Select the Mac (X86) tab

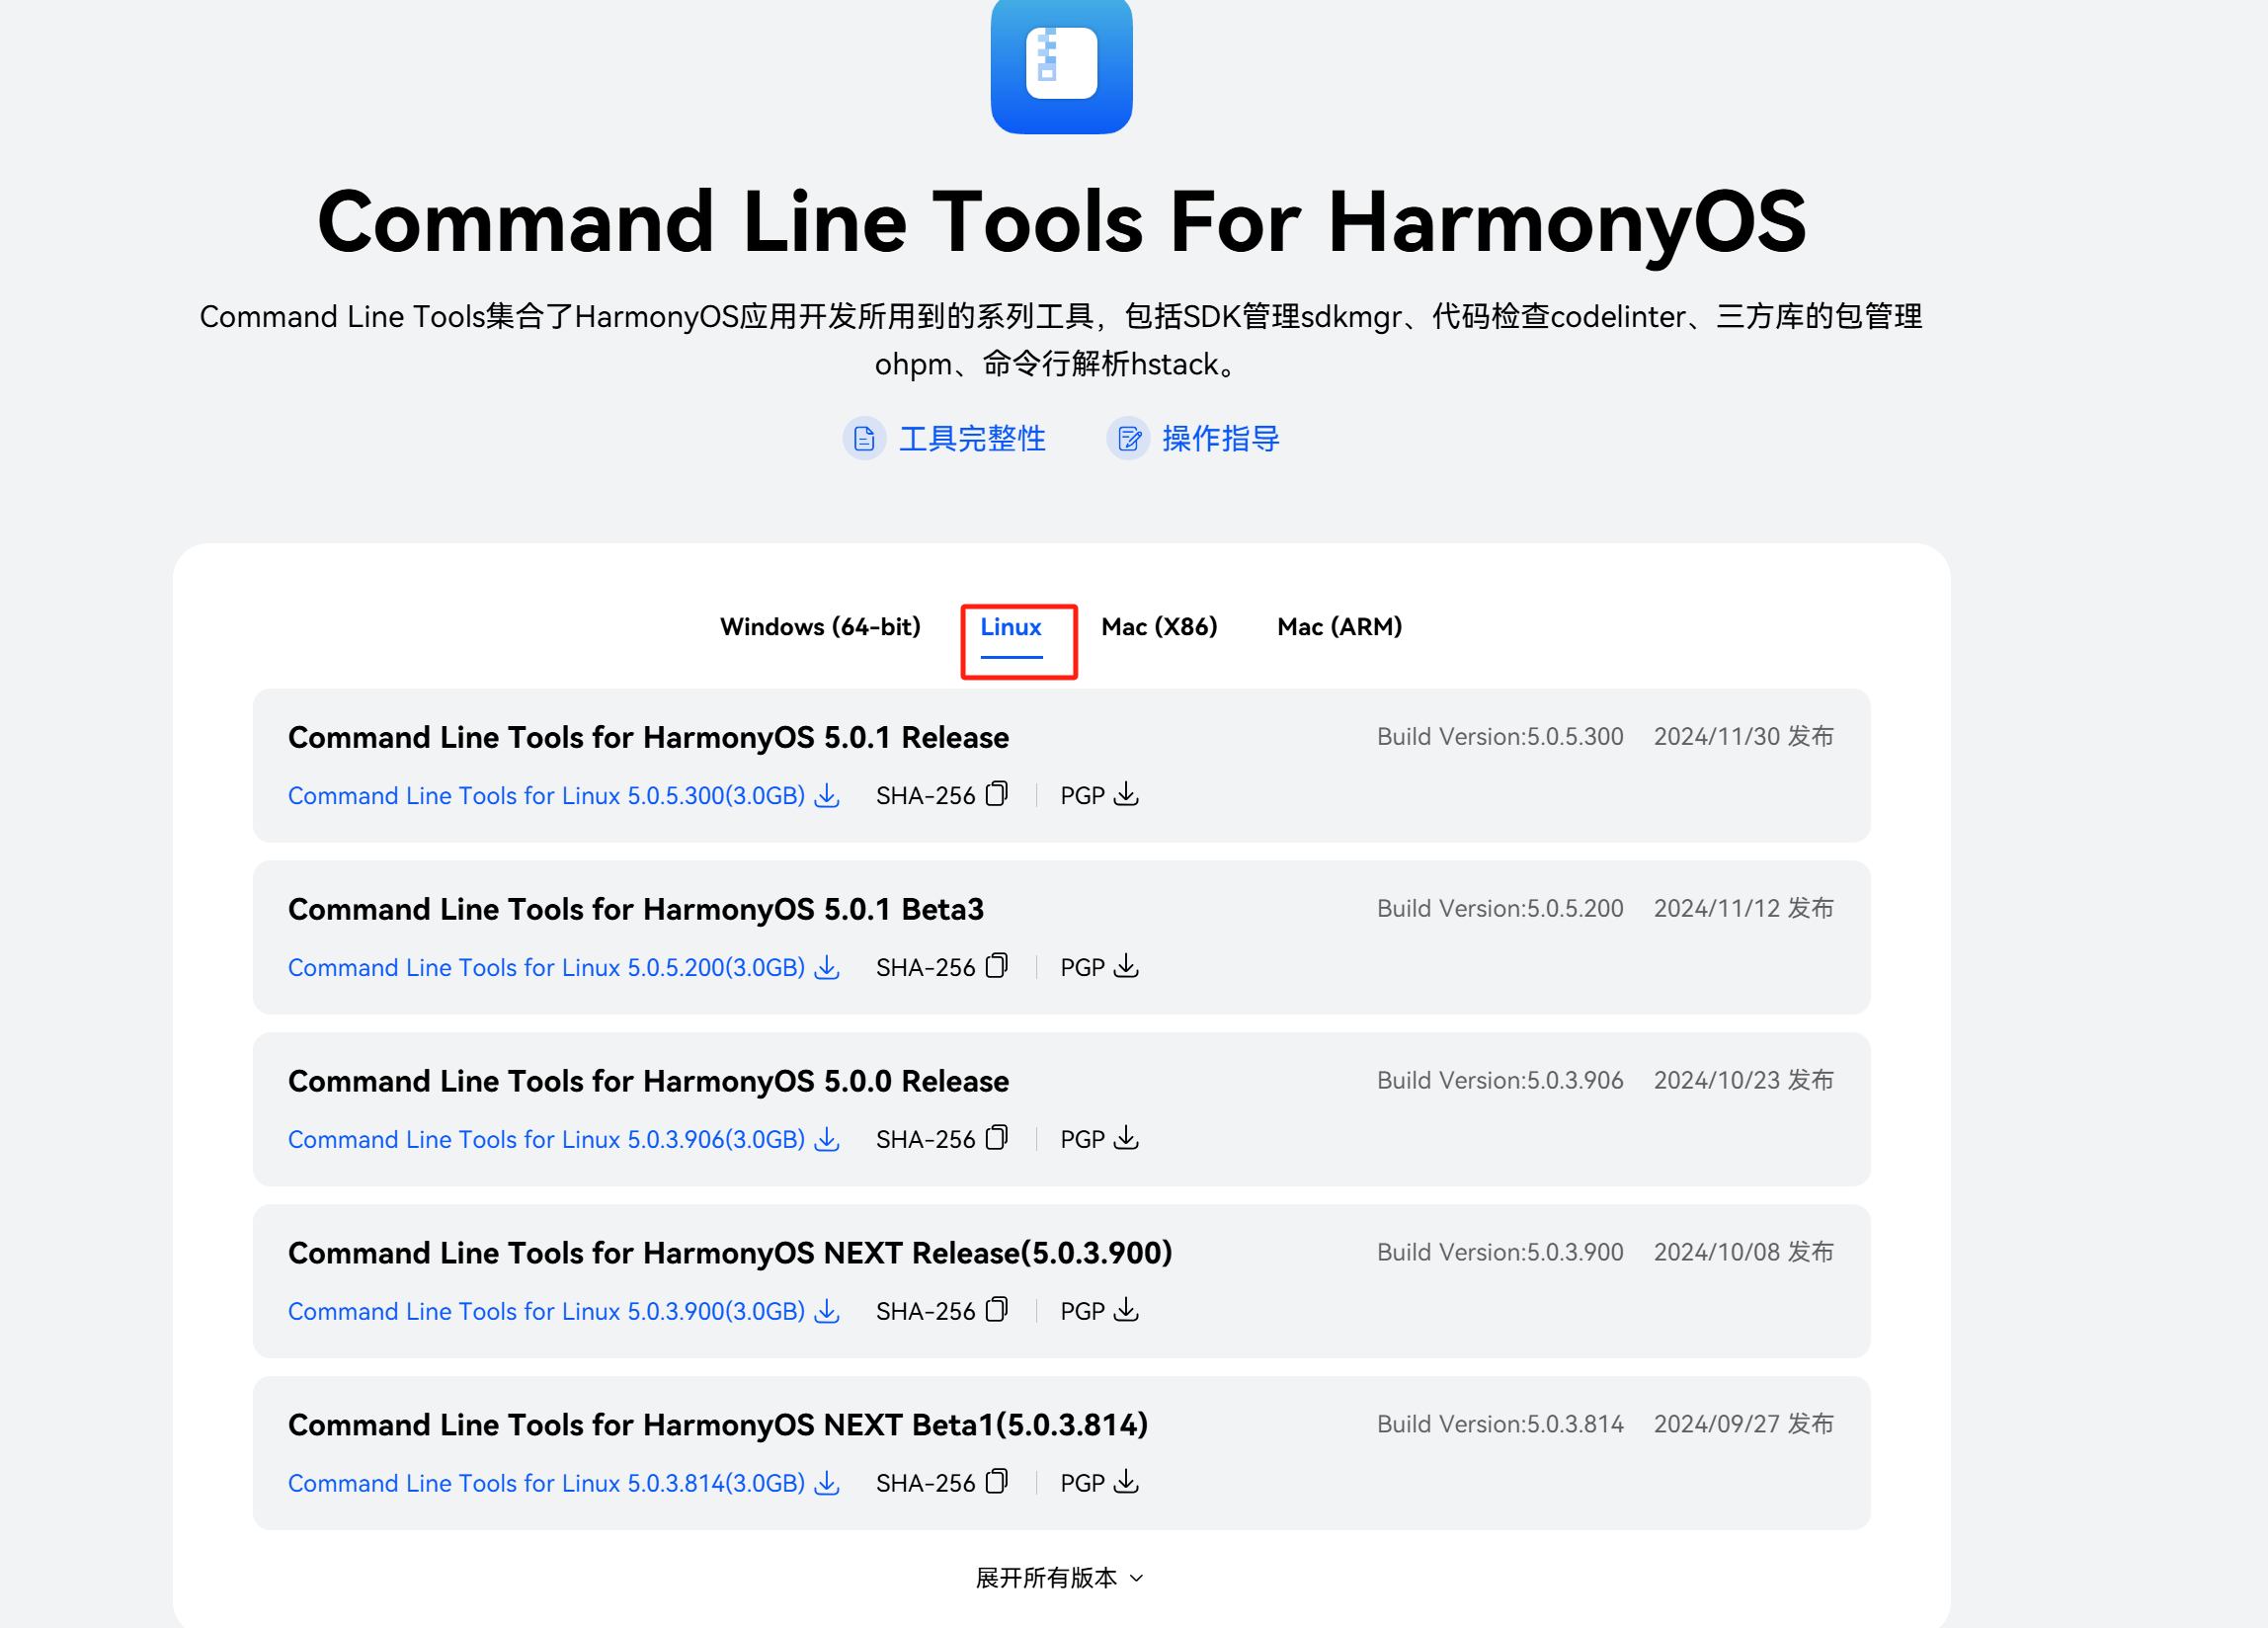[1159, 627]
